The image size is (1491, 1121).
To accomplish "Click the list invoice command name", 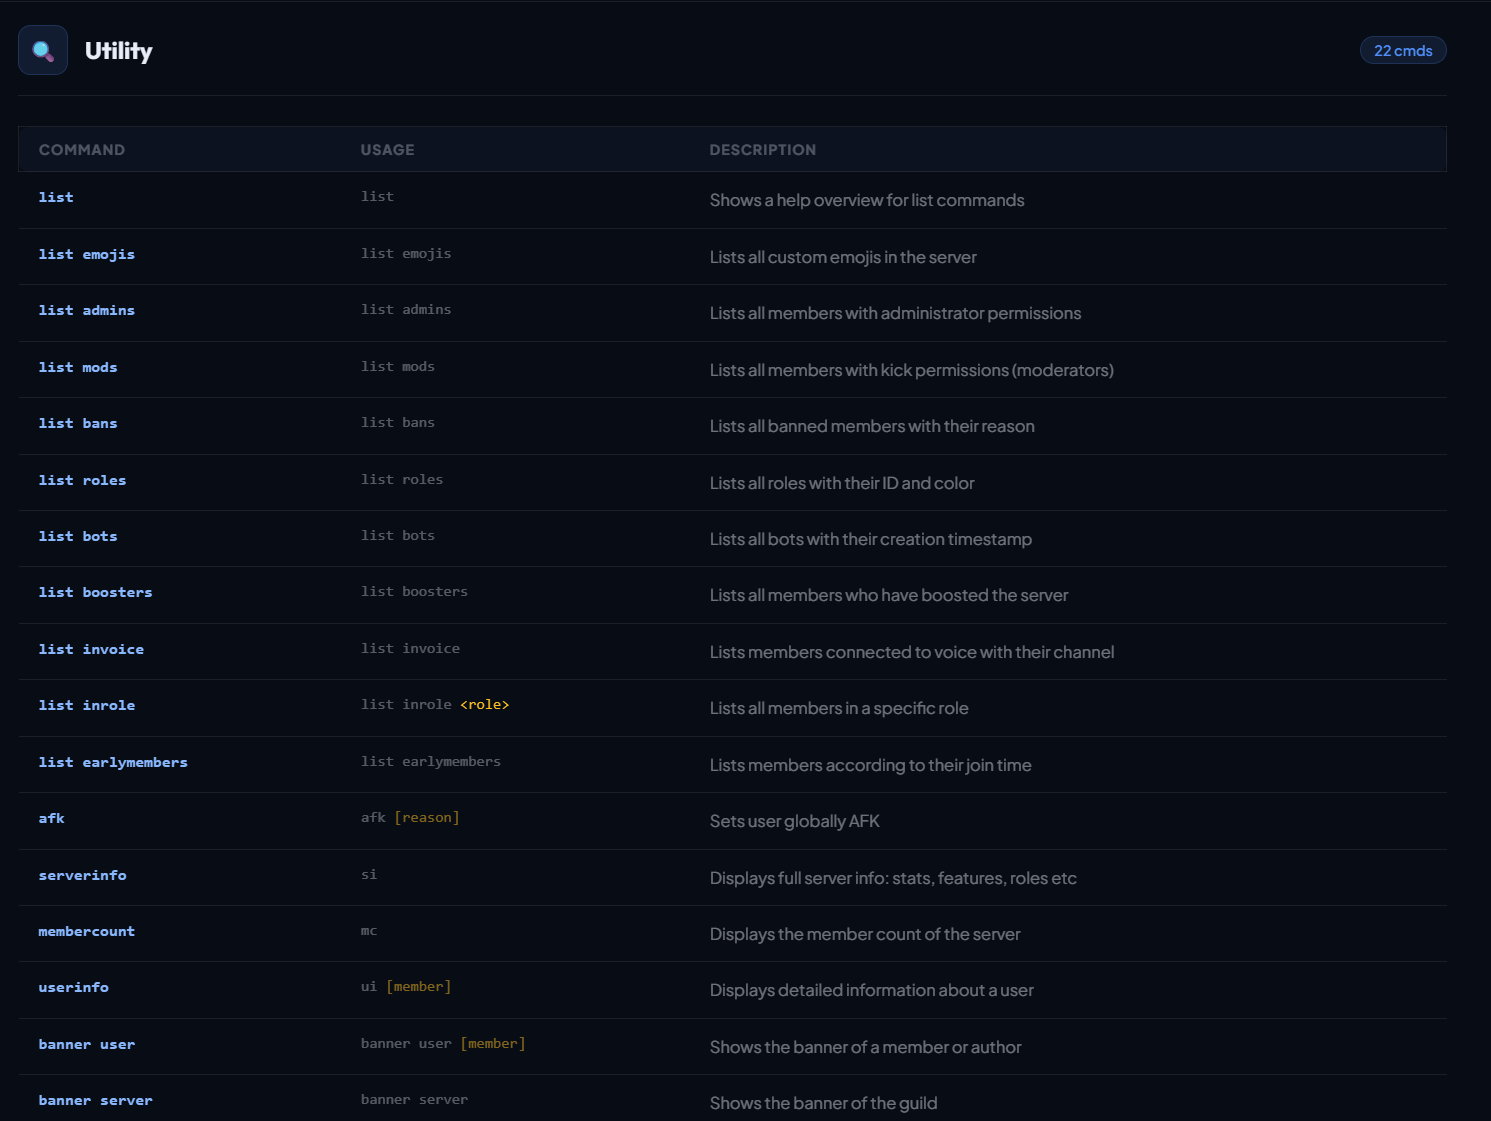I will coord(91,650).
